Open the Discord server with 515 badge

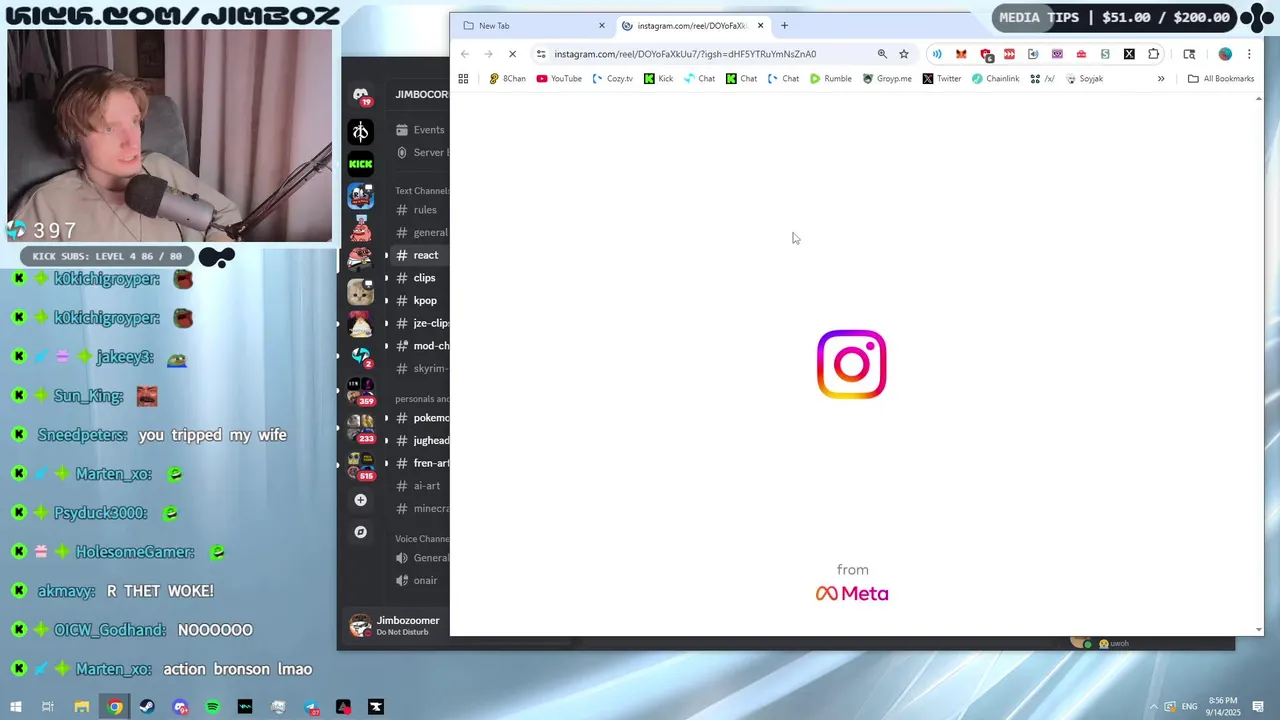click(361, 465)
